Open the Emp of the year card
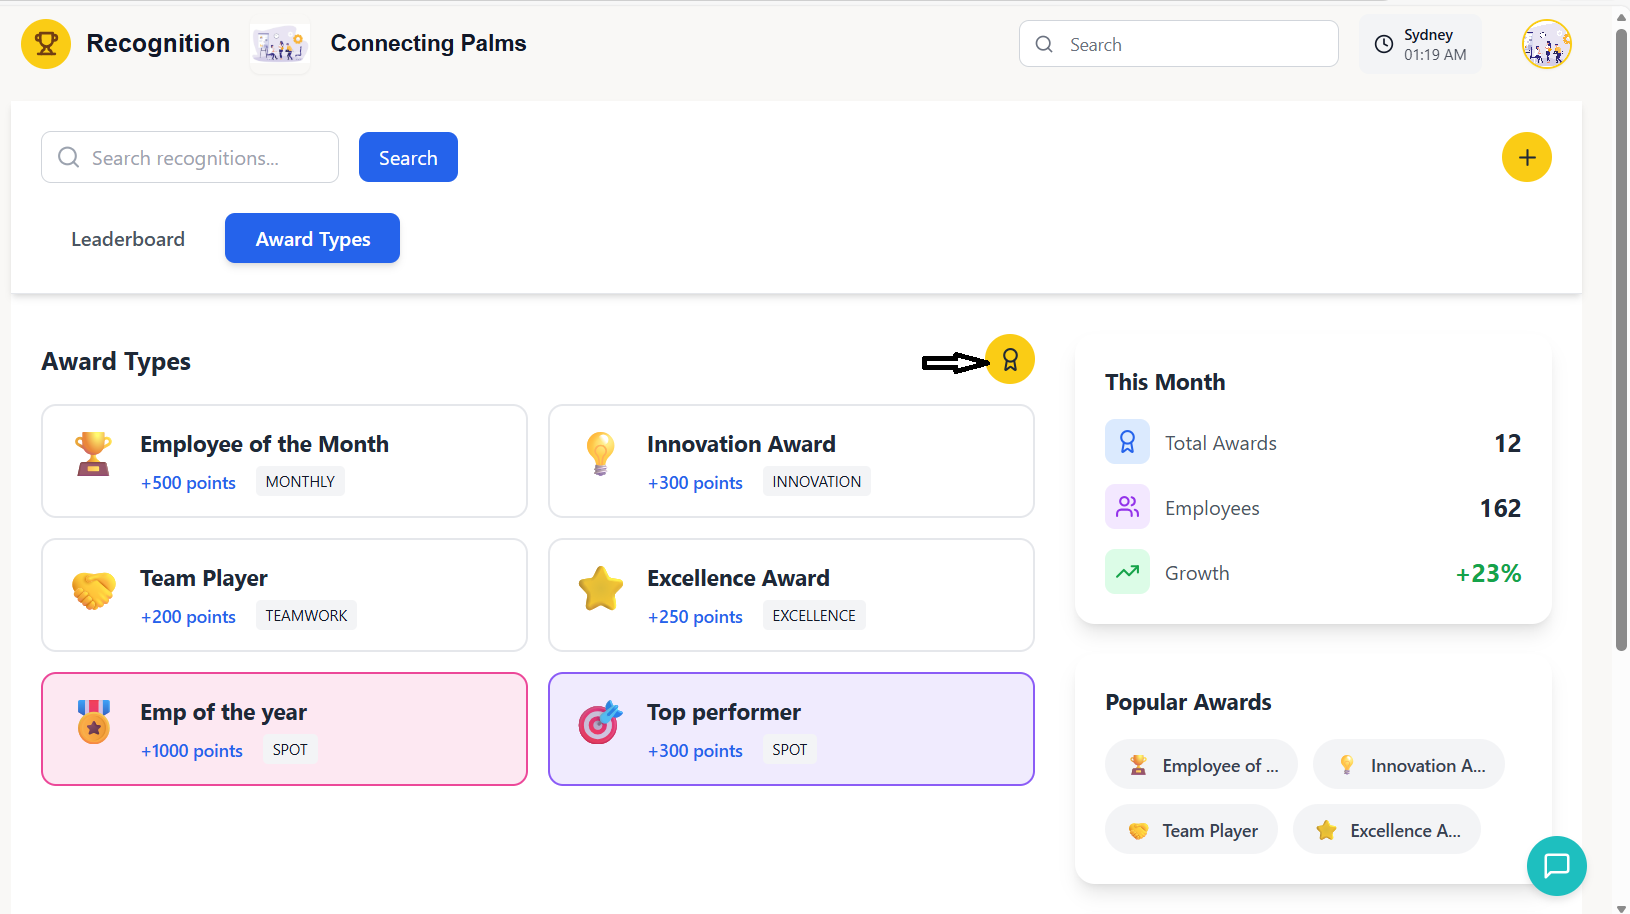Image resolution: width=1630 pixels, height=914 pixels. (284, 729)
